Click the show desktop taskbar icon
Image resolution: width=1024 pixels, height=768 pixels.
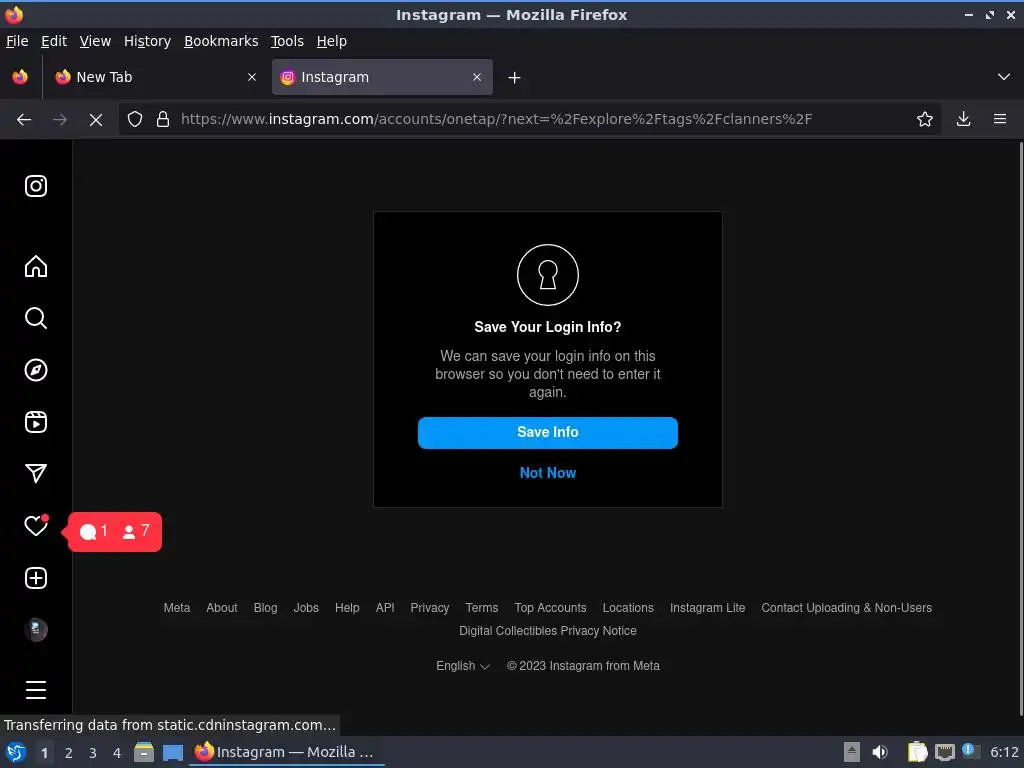172,752
